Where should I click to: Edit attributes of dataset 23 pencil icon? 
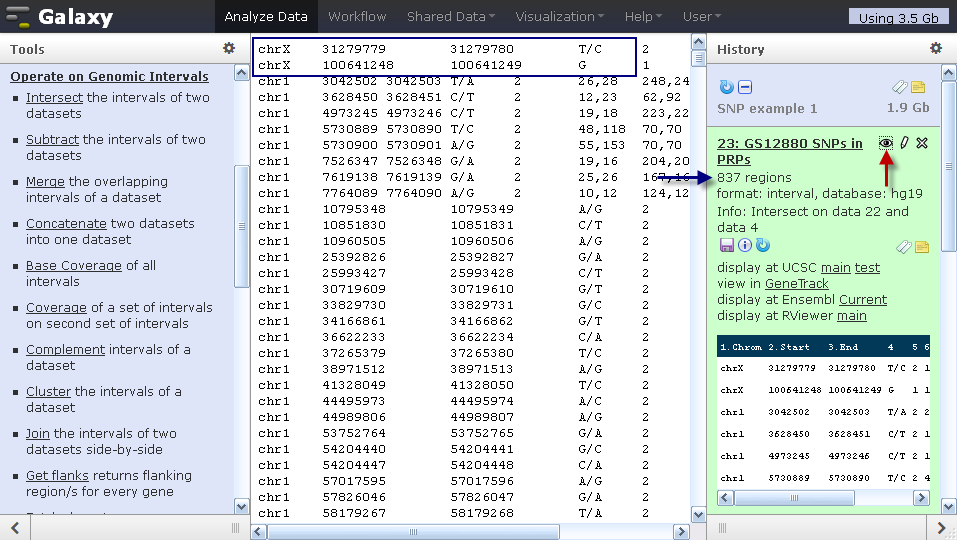click(x=904, y=143)
